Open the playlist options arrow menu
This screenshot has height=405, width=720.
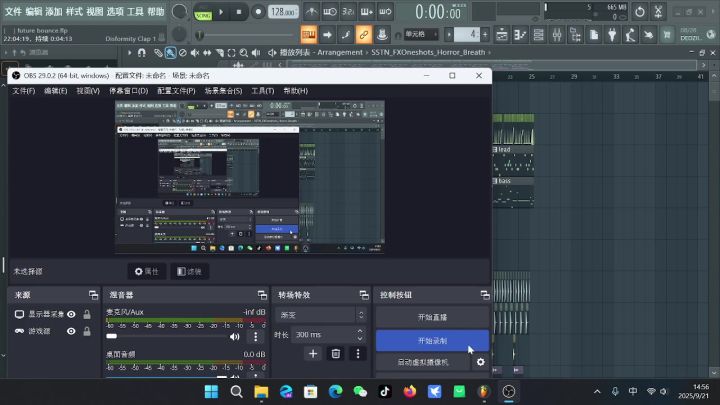[129, 53]
